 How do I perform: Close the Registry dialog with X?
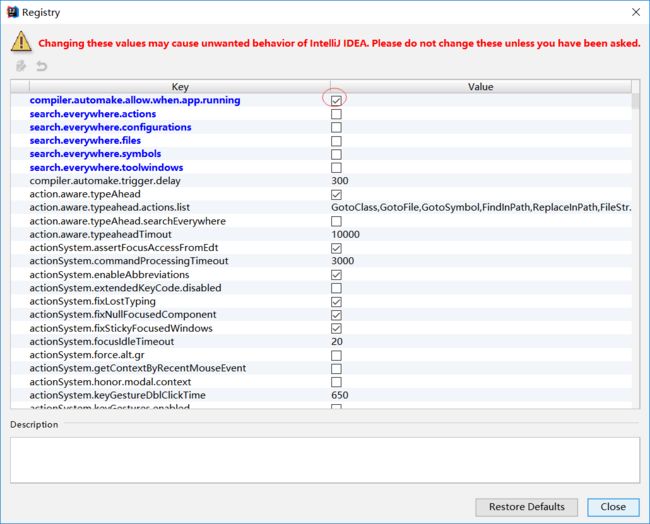pyautogui.click(x=636, y=12)
